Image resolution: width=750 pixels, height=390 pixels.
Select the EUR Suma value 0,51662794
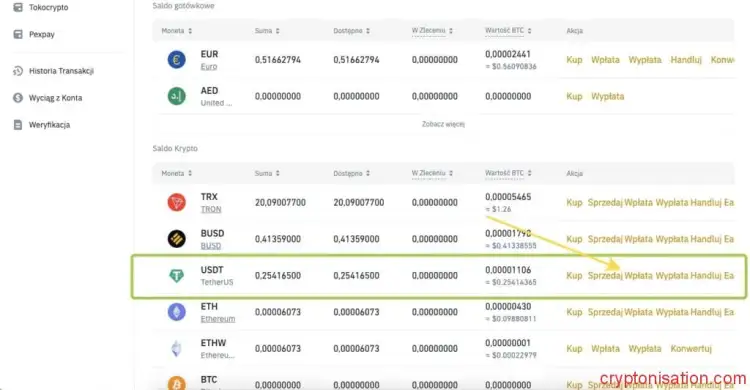(x=278, y=60)
